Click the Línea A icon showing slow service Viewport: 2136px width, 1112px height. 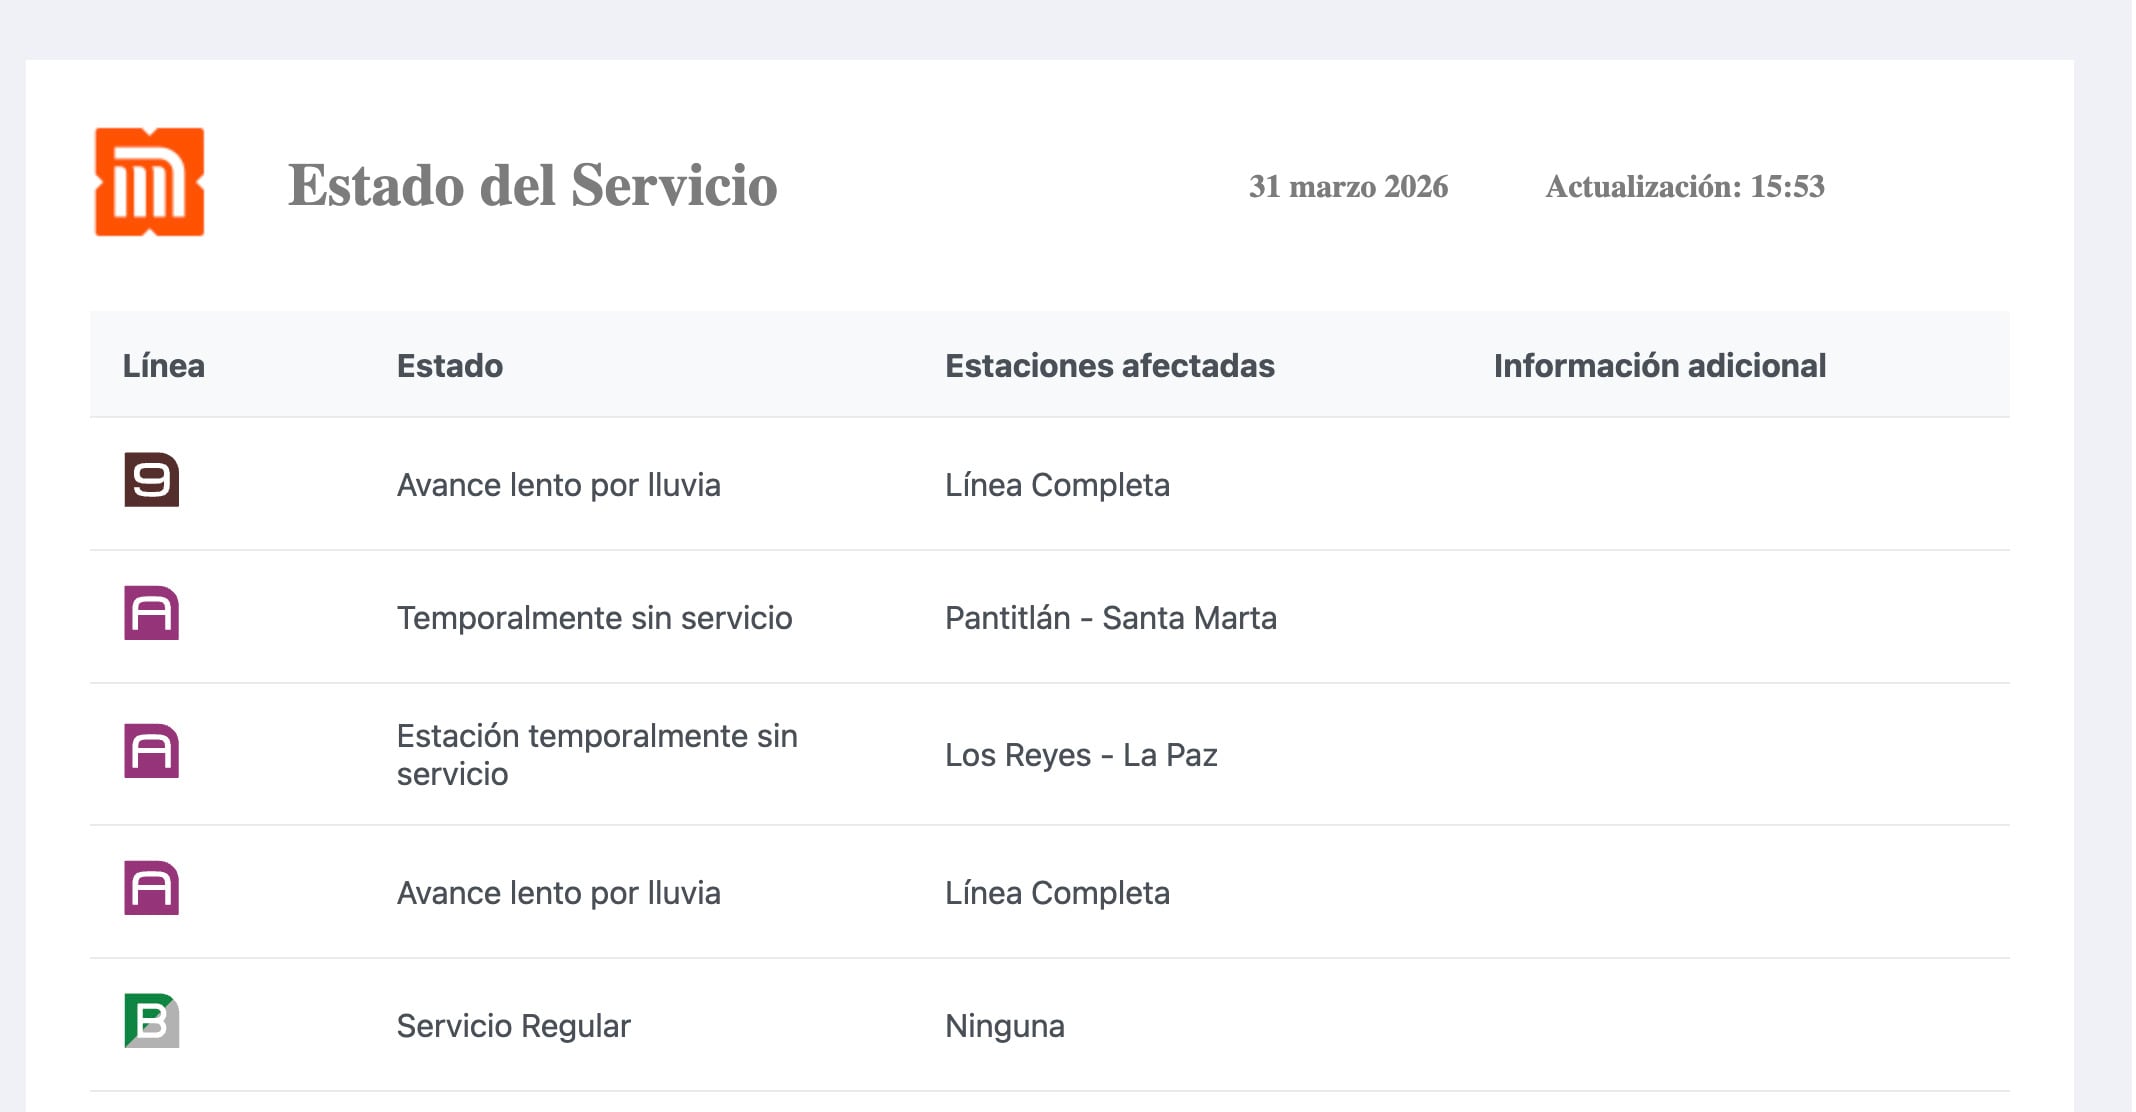(151, 890)
